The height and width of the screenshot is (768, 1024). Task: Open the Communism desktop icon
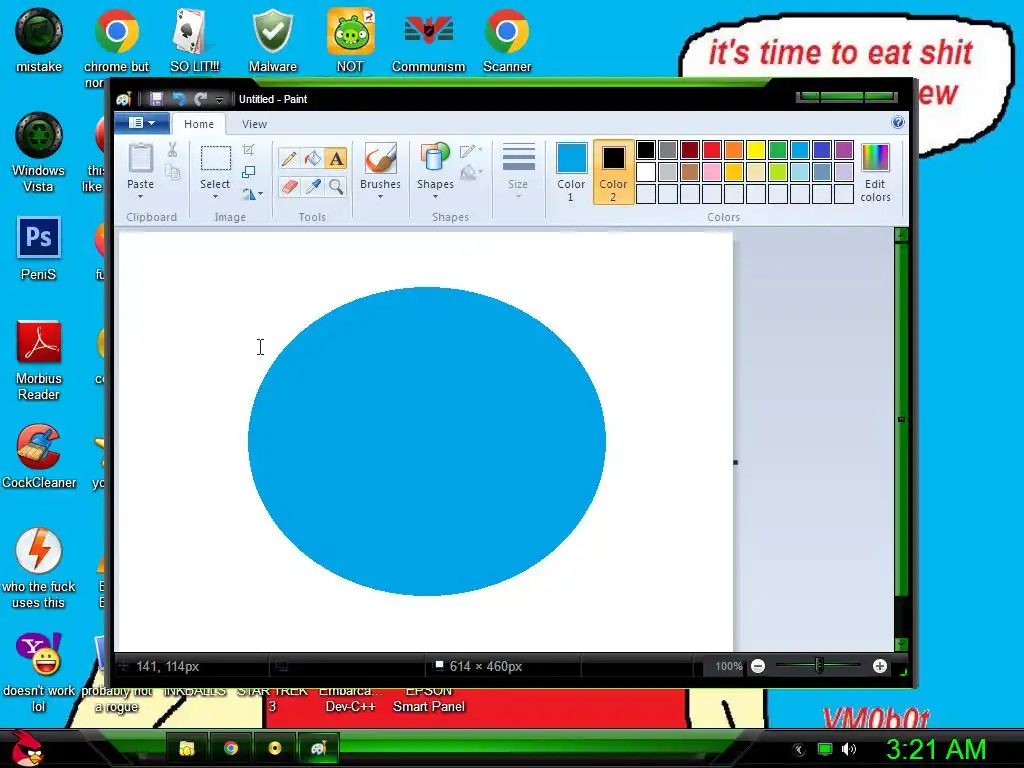tap(428, 40)
